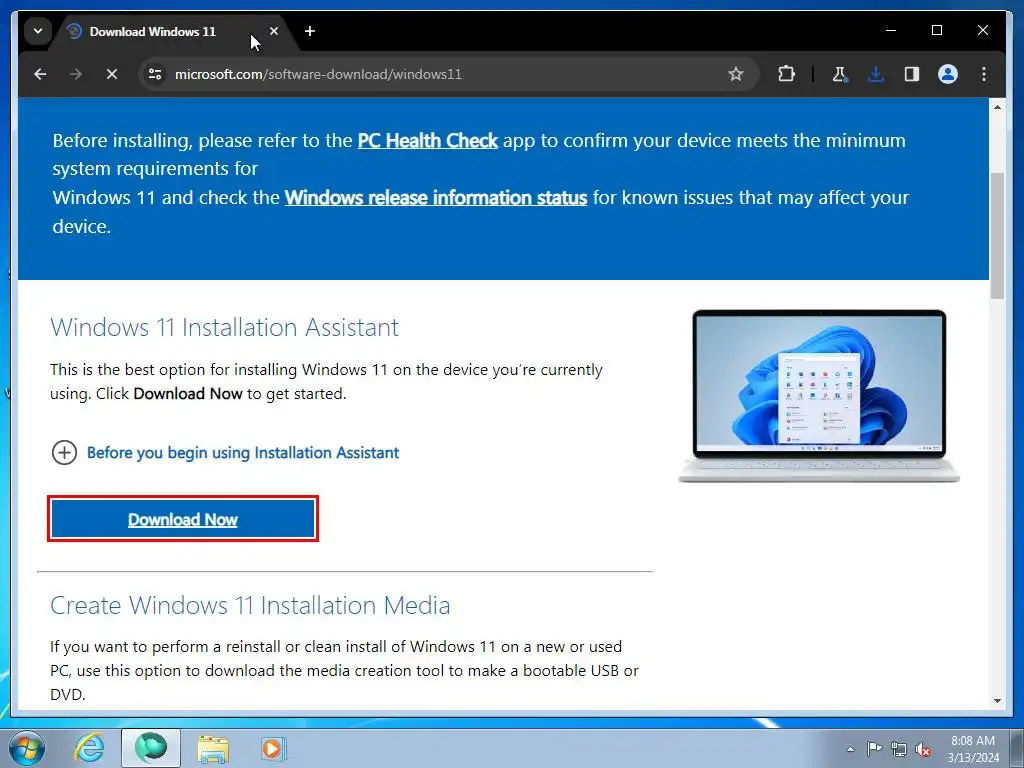
Task: Click the scrollbar down arrow
Action: point(997,701)
